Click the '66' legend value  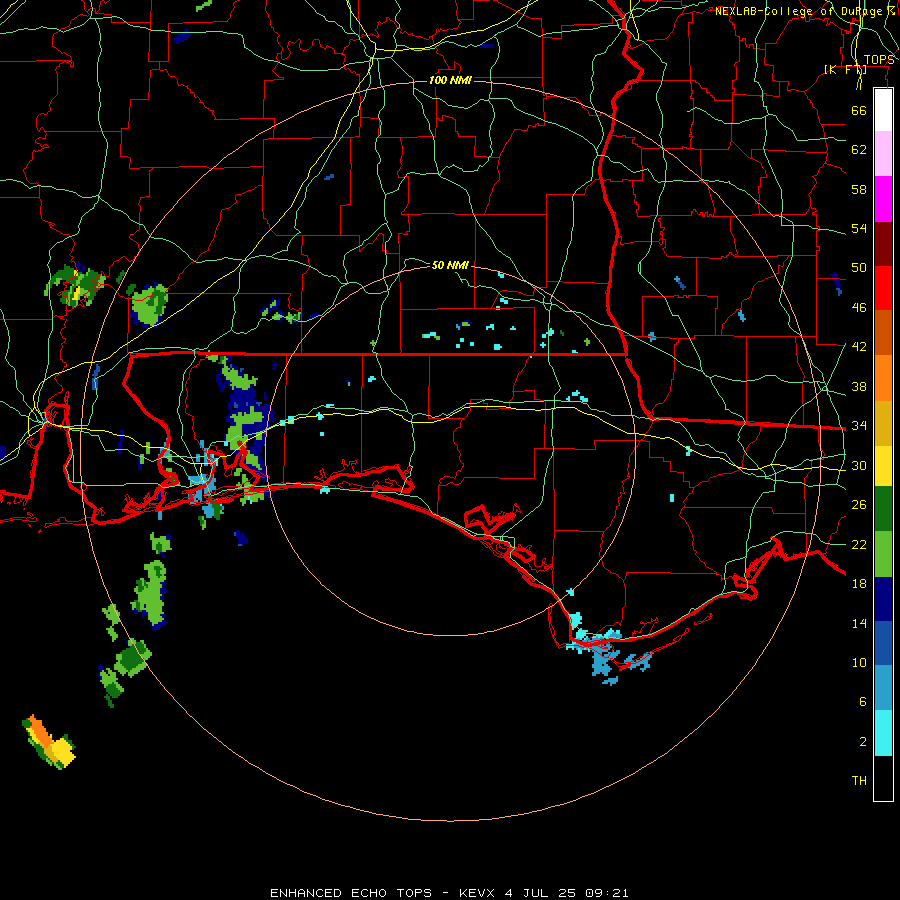click(x=859, y=110)
